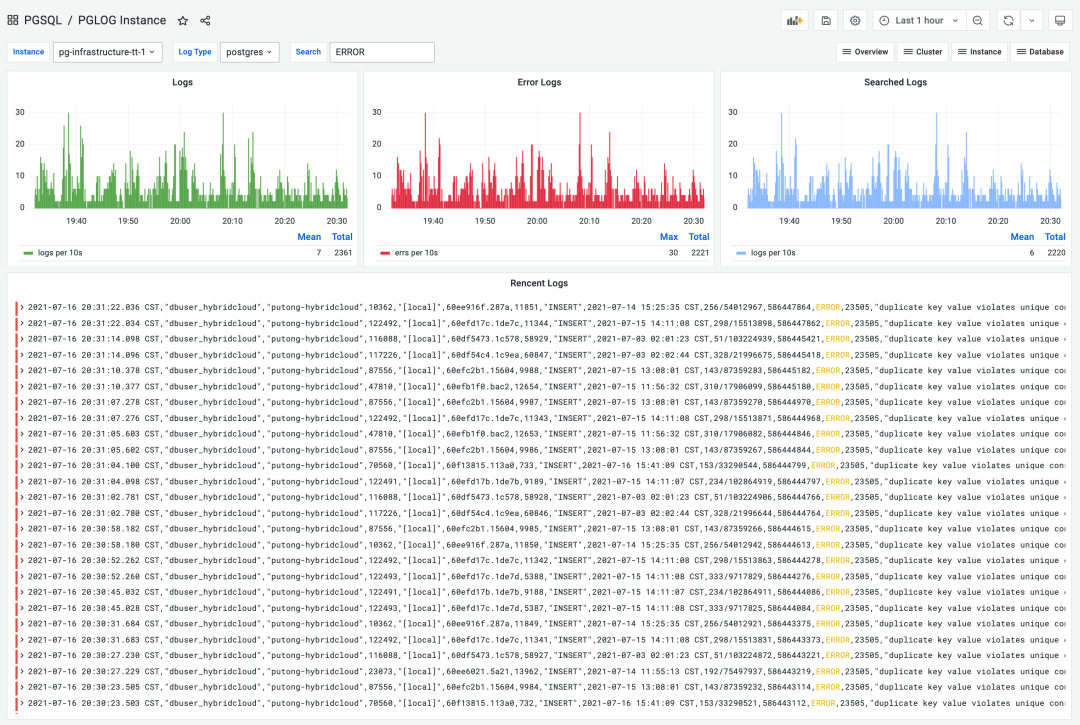Toggle the red errs per 10s legend series
1080x725 pixels.
tap(409, 253)
